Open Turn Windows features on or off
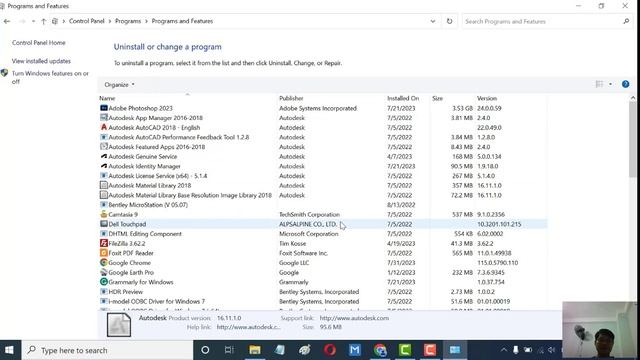Viewport: 640px width, 360px height. coord(50,77)
